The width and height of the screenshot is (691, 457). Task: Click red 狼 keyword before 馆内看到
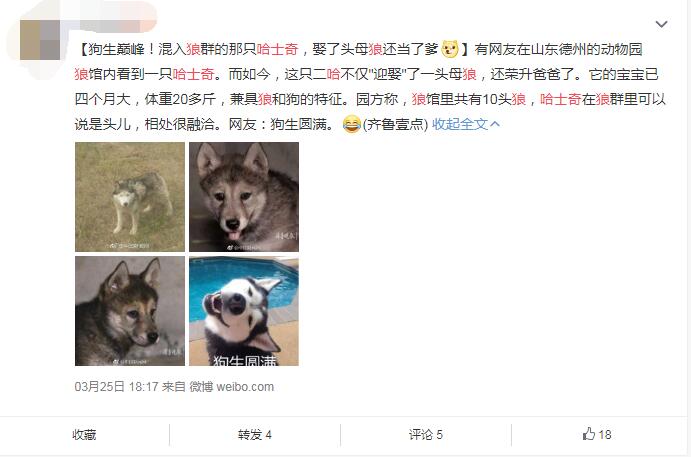coord(82,74)
